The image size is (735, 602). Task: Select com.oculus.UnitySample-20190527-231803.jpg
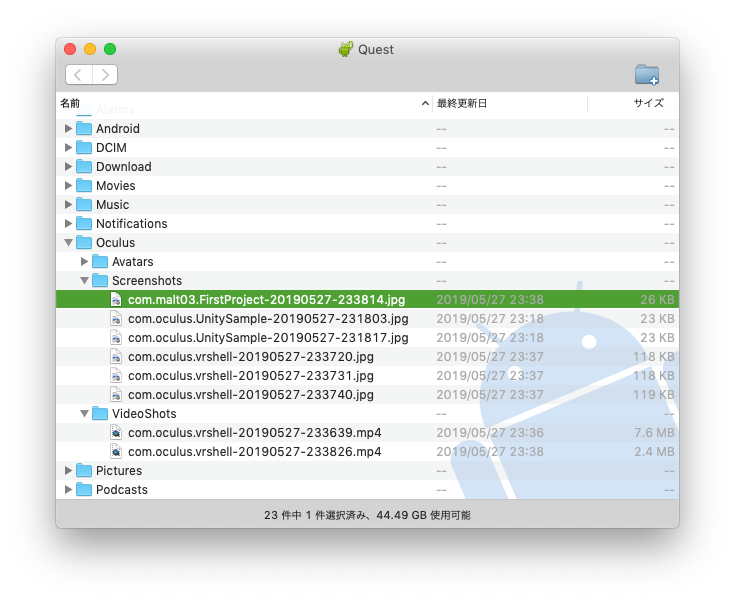point(268,318)
